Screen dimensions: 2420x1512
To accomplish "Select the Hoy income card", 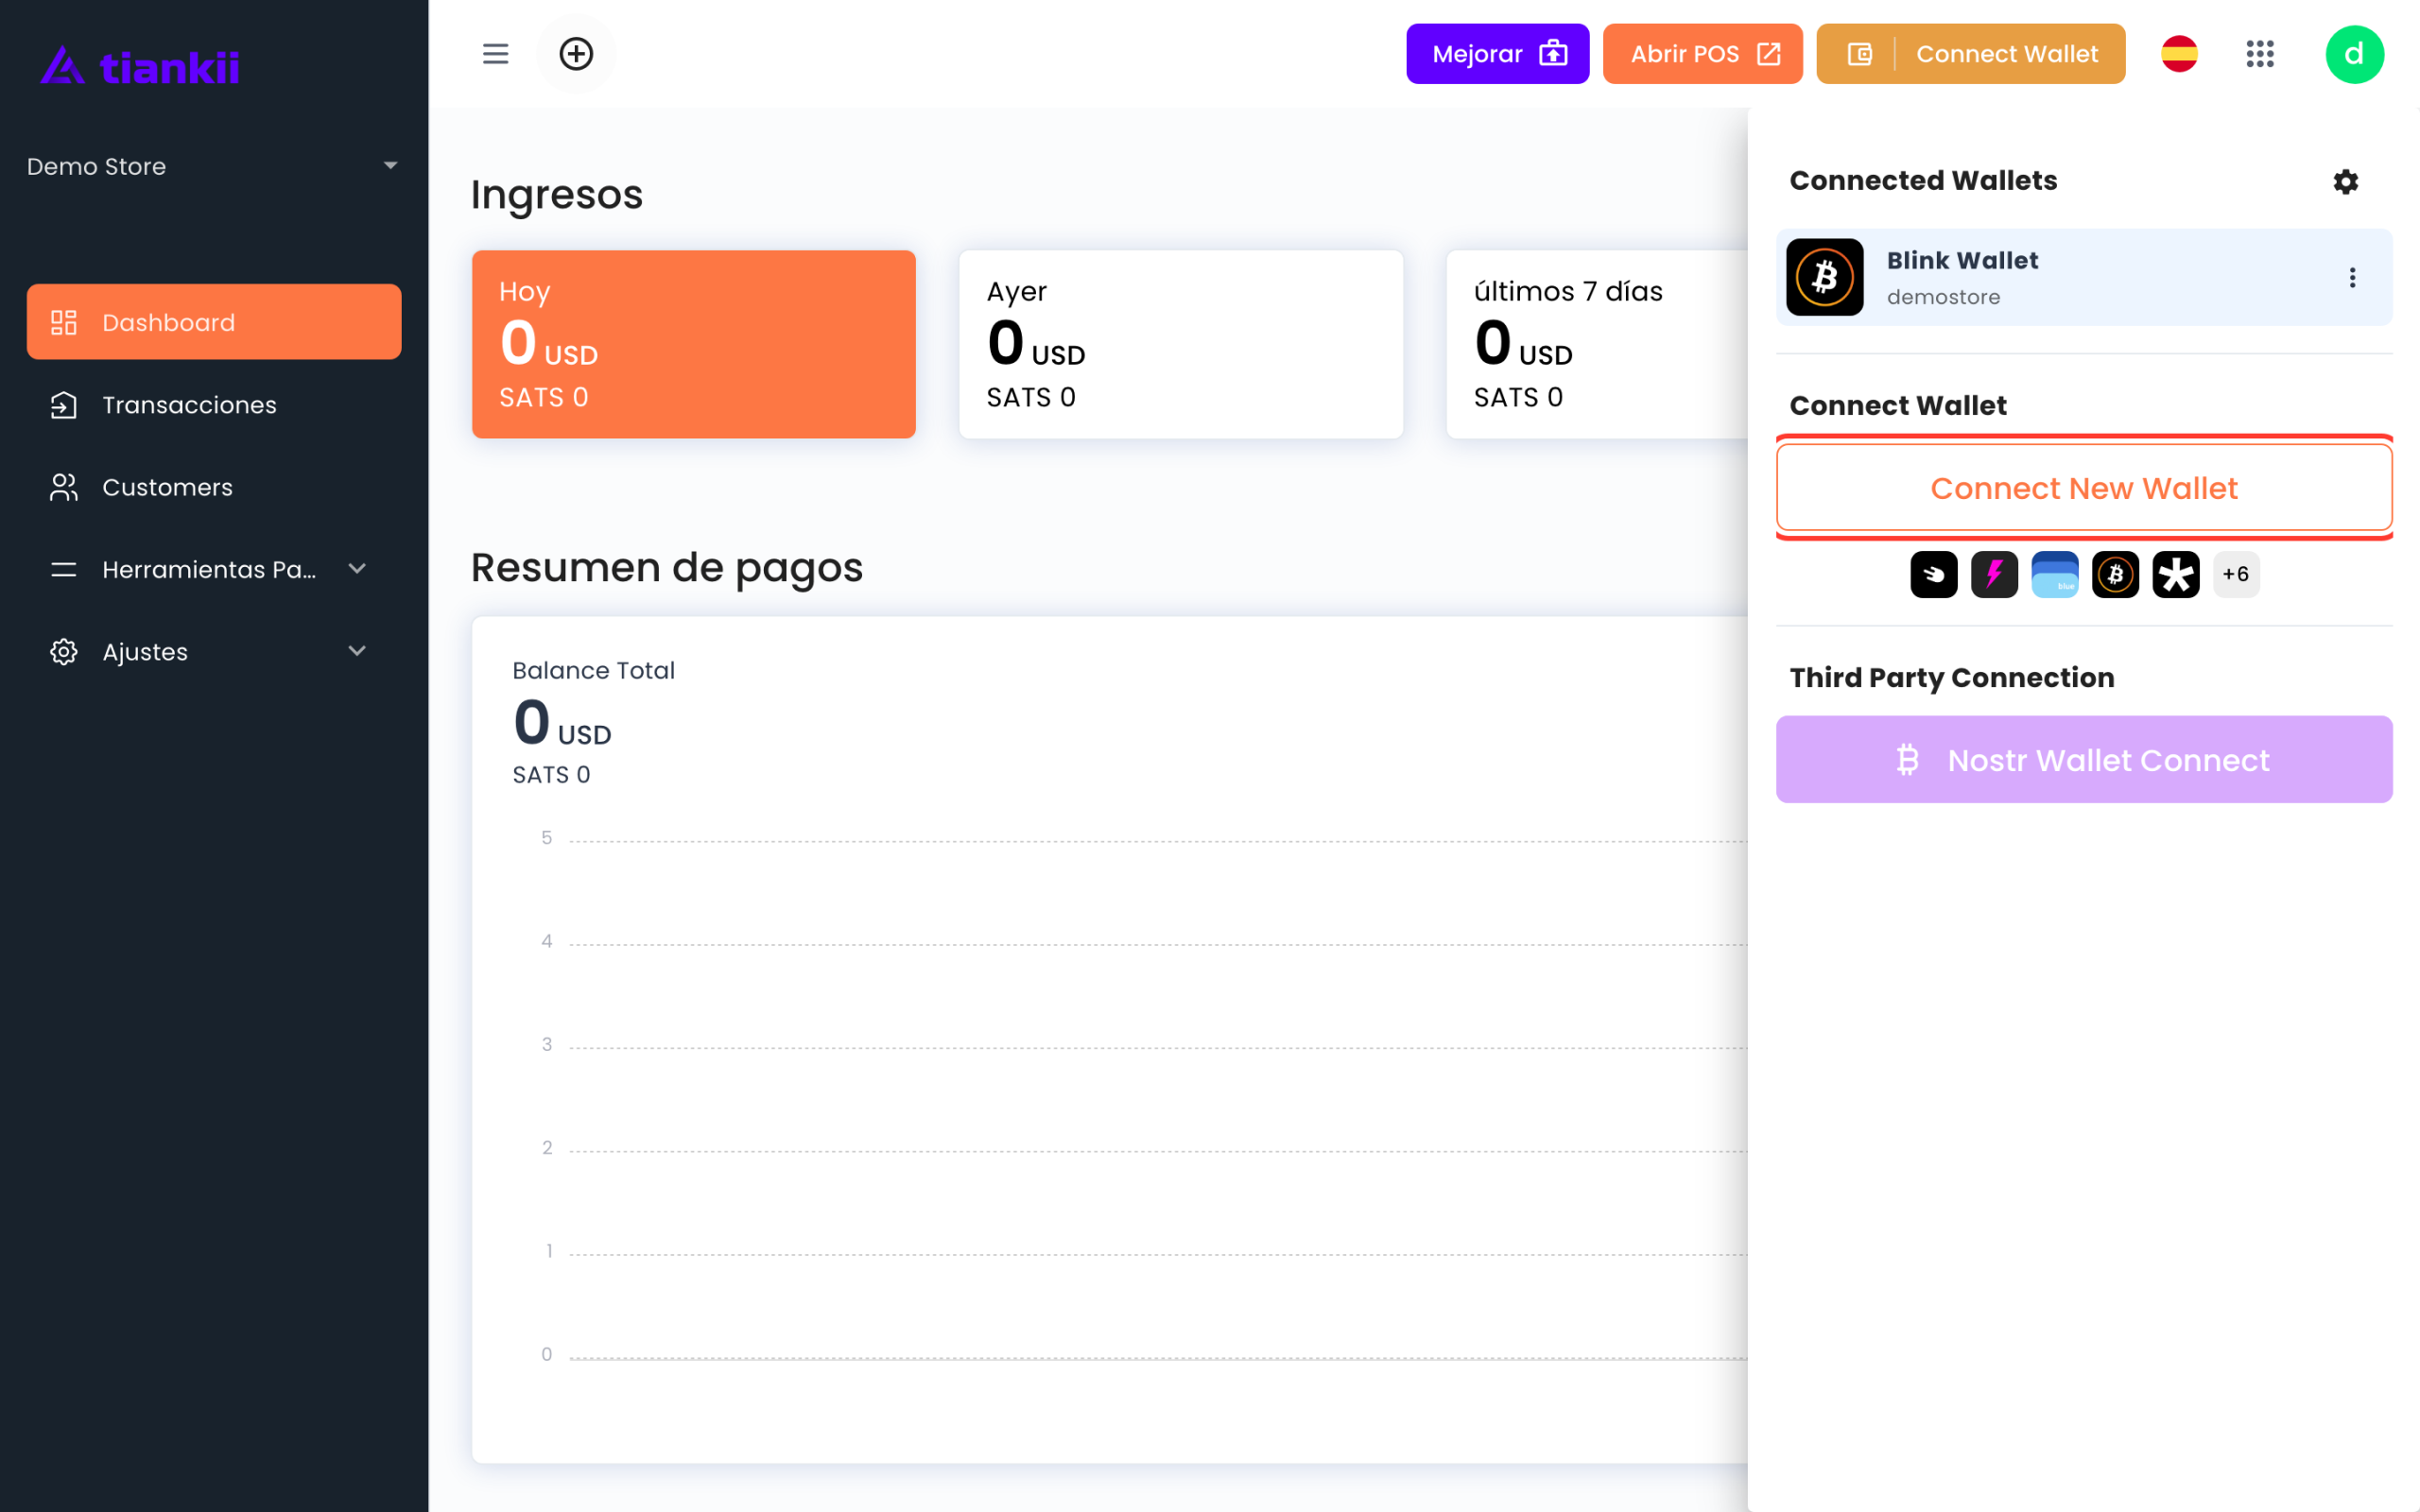I will (693, 344).
